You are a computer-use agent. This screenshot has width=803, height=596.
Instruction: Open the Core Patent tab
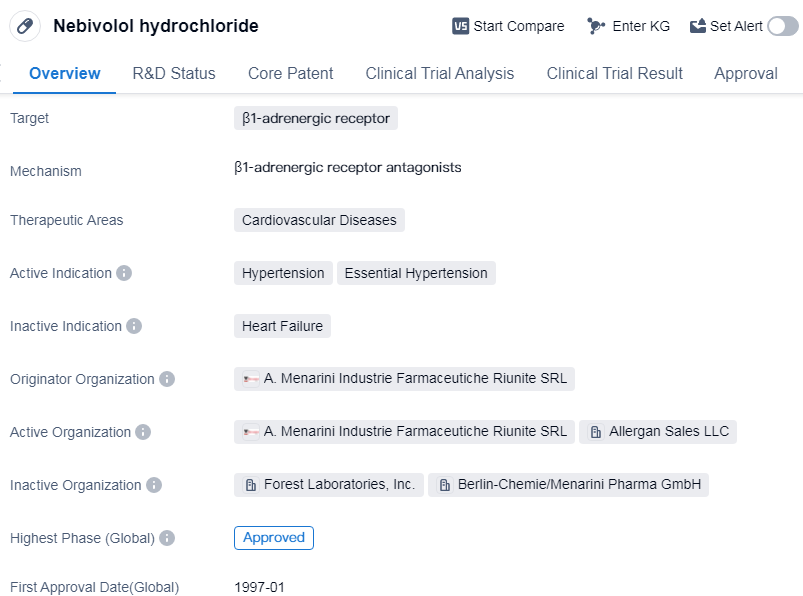[x=291, y=73]
